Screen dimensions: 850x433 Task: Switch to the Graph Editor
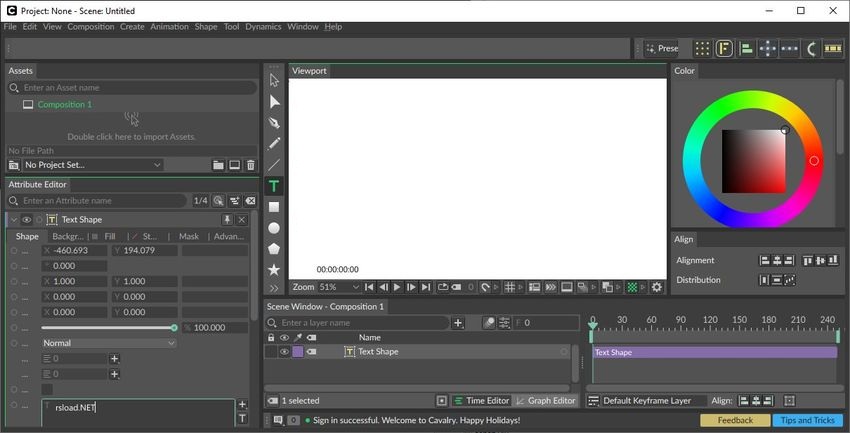point(546,401)
